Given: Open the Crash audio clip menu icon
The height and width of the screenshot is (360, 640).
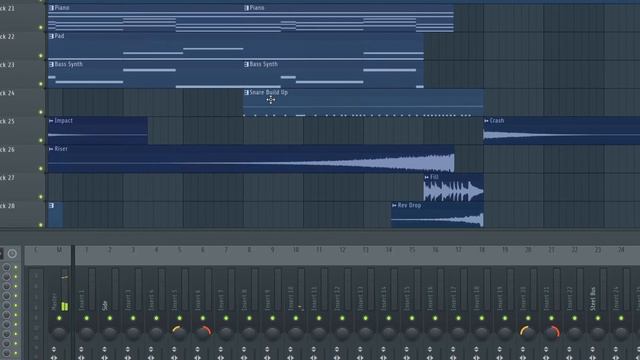Looking at the screenshot, I should click(x=486, y=121).
